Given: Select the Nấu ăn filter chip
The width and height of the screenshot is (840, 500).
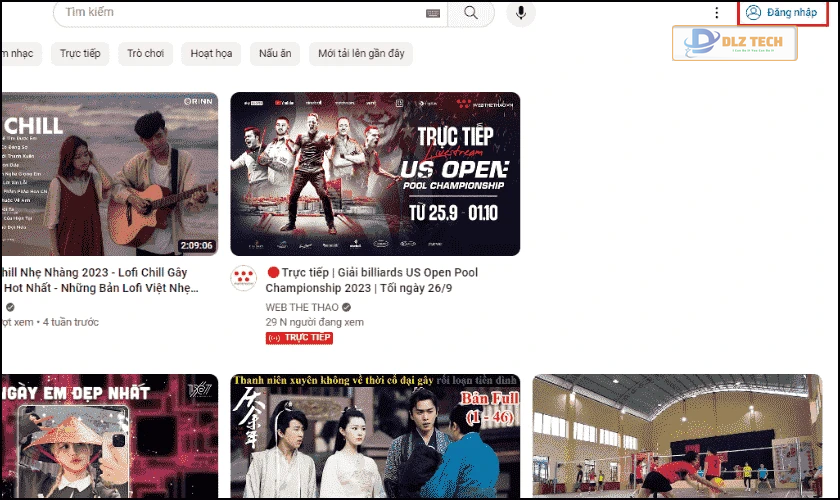Looking at the screenshot, I should 275,54.
